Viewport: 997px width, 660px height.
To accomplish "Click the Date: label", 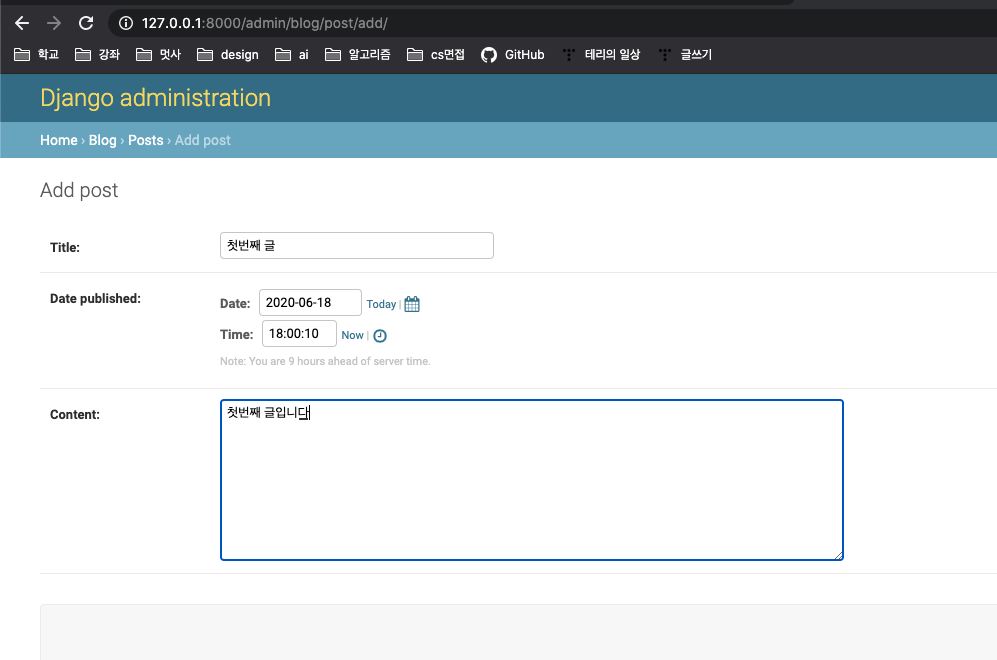I will 235,303.
